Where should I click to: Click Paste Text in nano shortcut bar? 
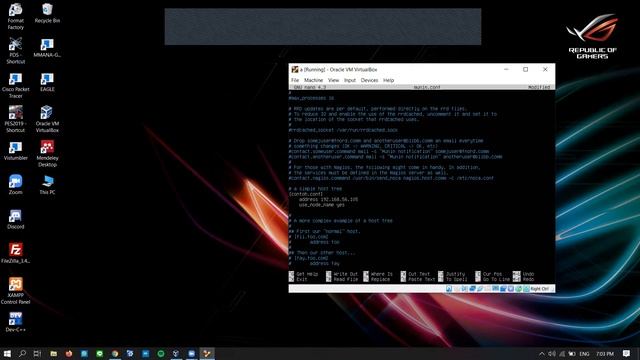(x=418, y=279)
